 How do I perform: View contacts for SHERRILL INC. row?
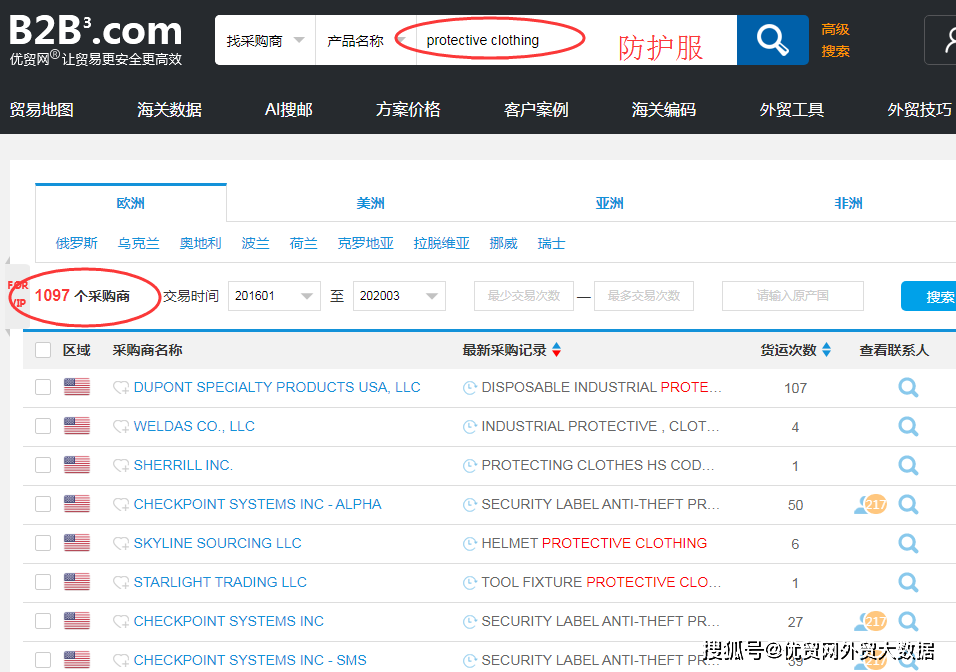coord(908,465)
